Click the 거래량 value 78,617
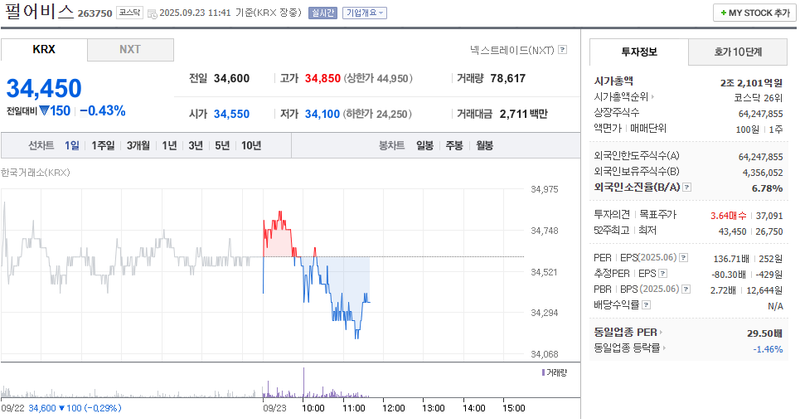The image size is (800, 419). [508, 79]
